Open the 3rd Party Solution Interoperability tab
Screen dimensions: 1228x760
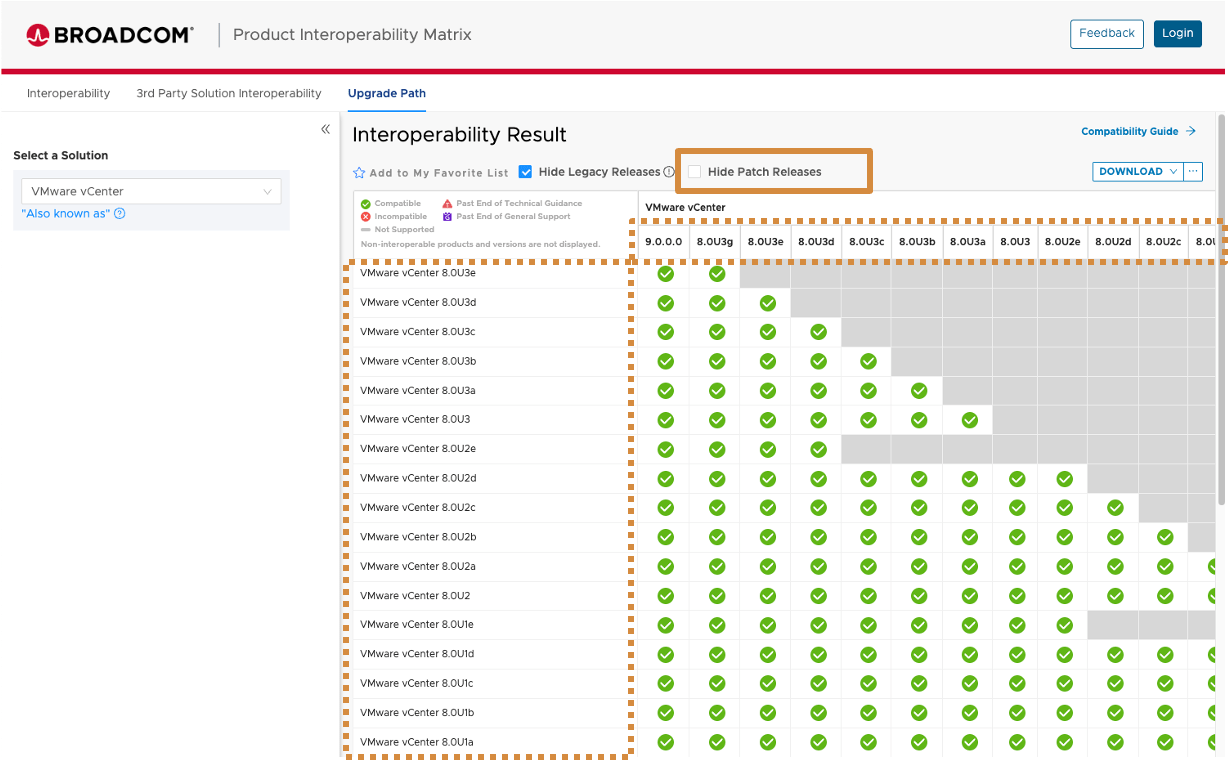(x=228, y=93)
